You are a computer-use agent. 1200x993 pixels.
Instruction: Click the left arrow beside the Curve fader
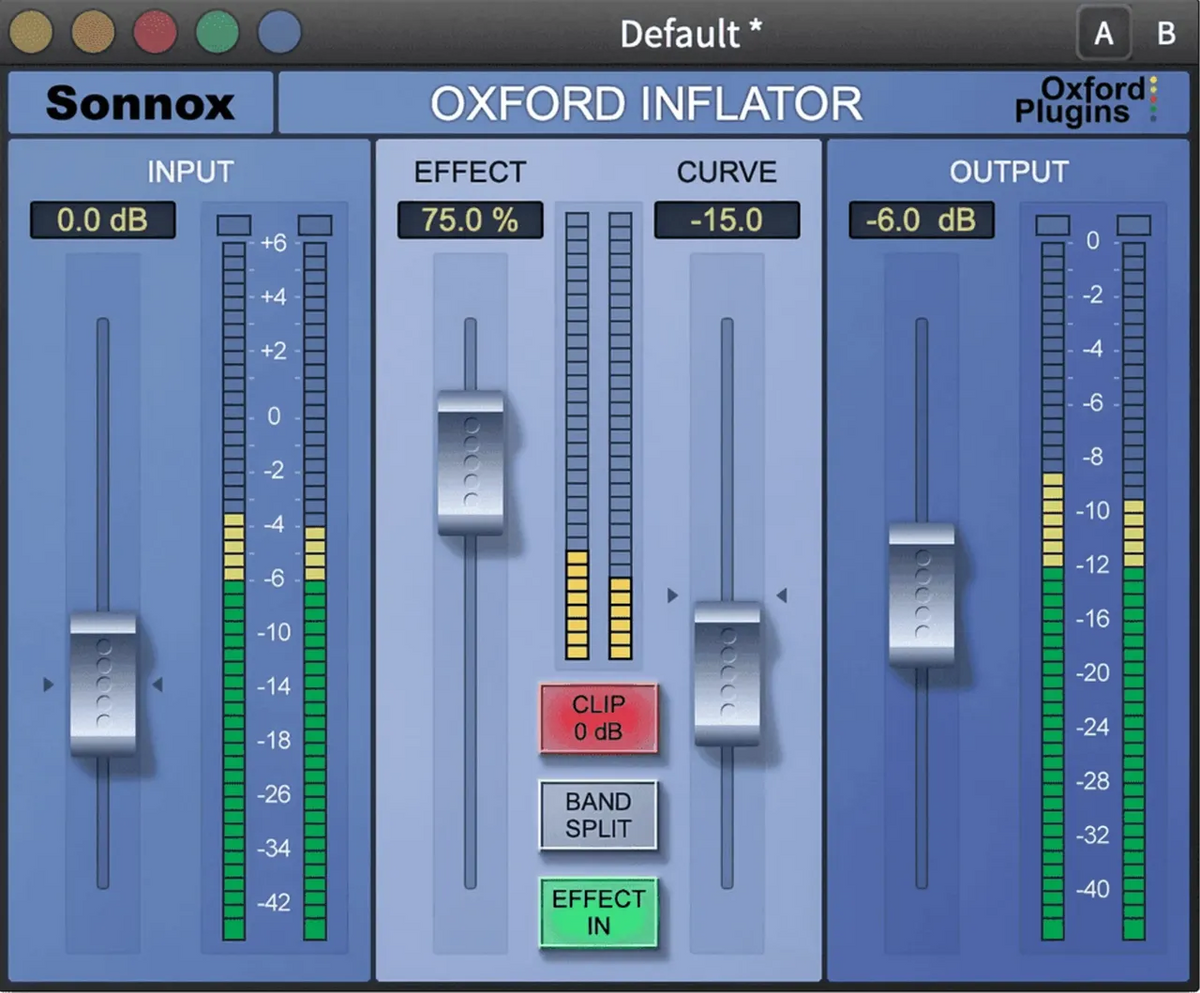[x=672, y=596]
